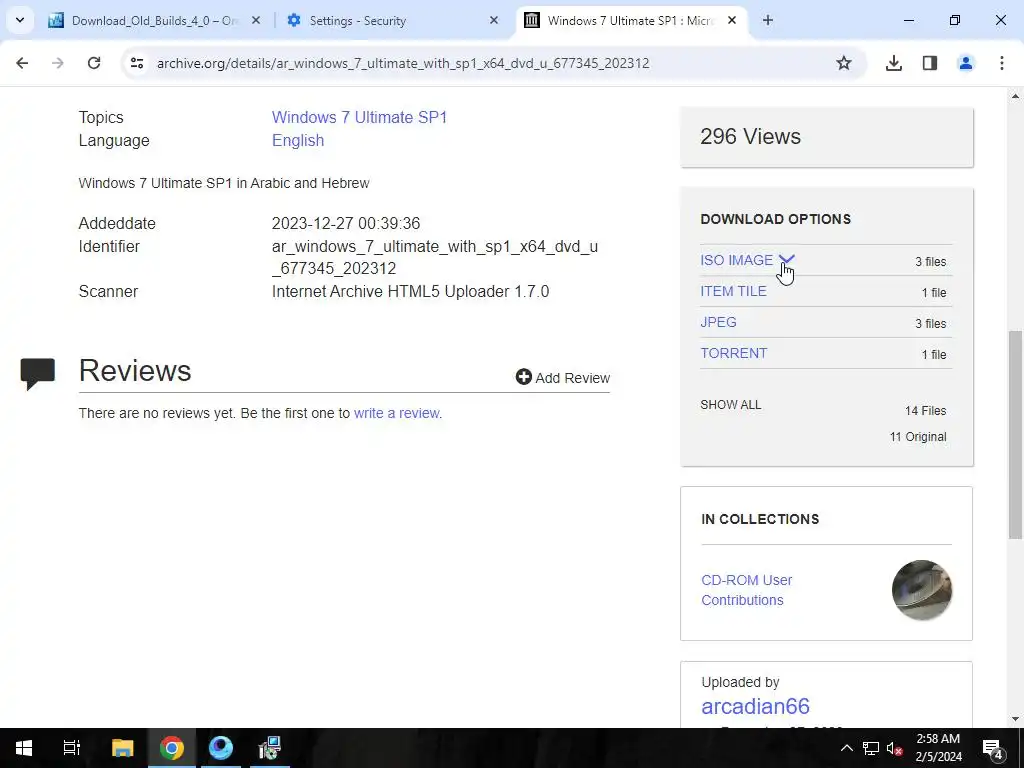Click SHOW ALL files
Screen dimensions: 1024x768
(x=731, y=405)
